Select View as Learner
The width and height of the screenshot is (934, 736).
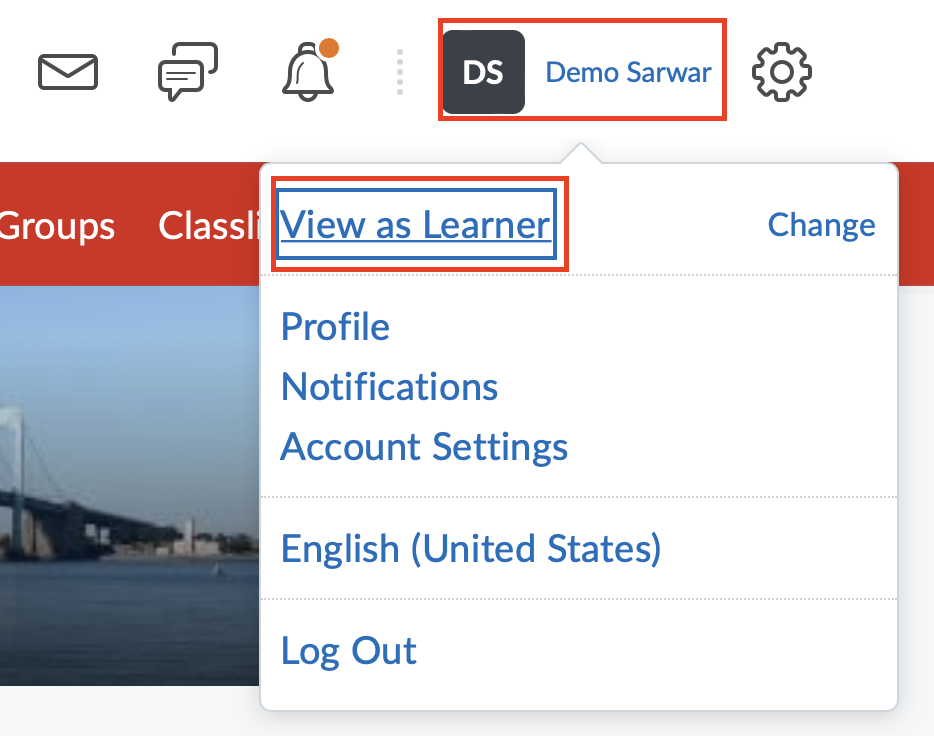click(x=416, y=224)
